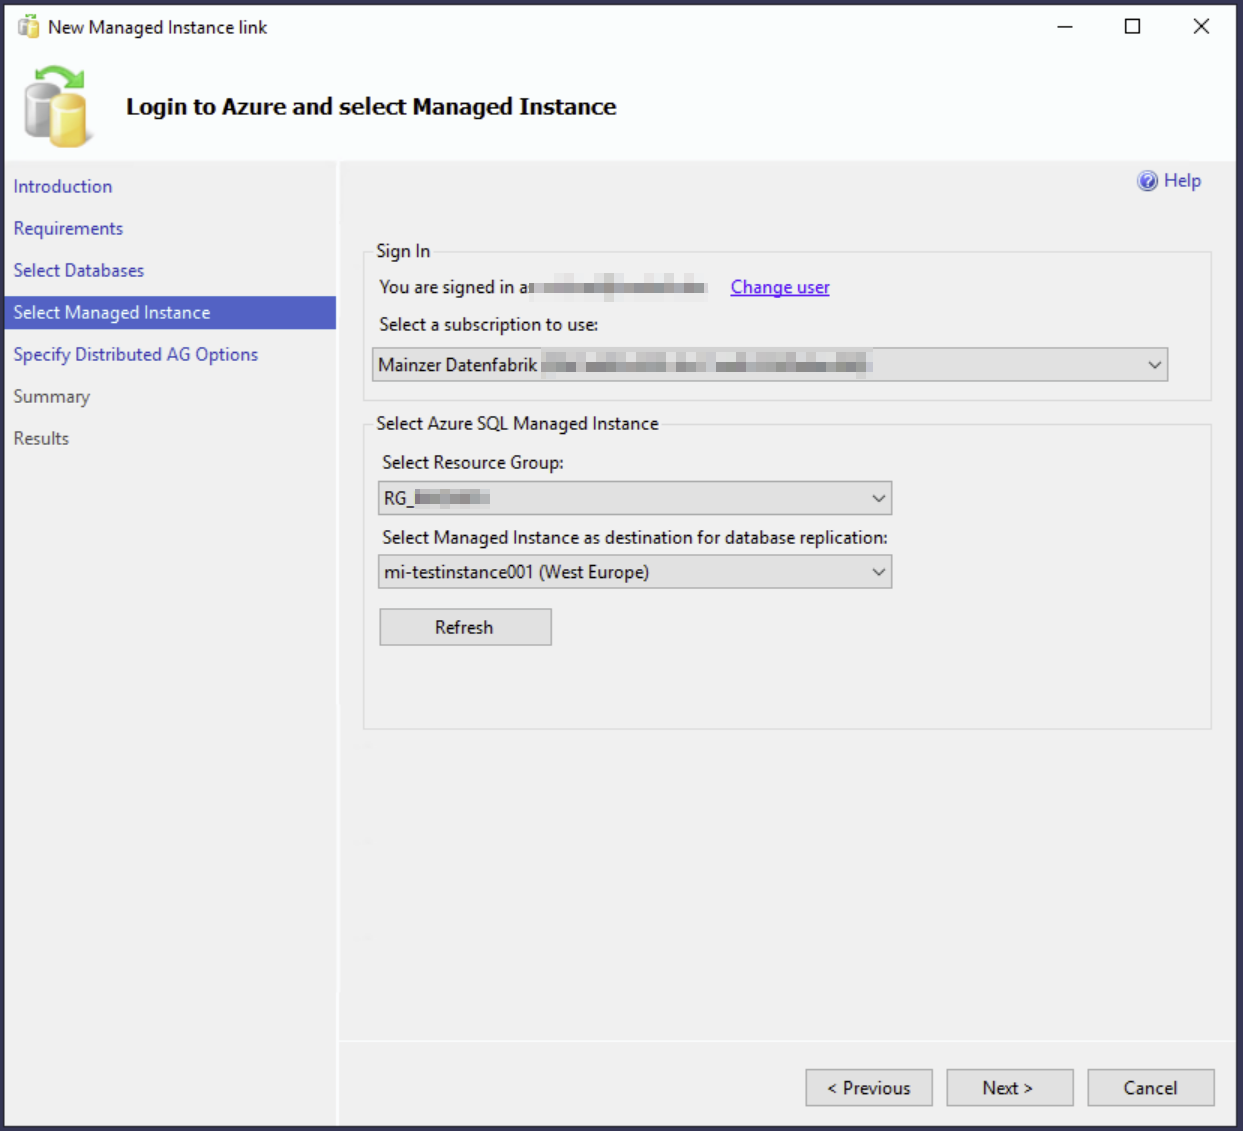Click the 'Select a subscription to use:' label
Viewport: 1243px width, 1131px height.
tap(489, 325)
